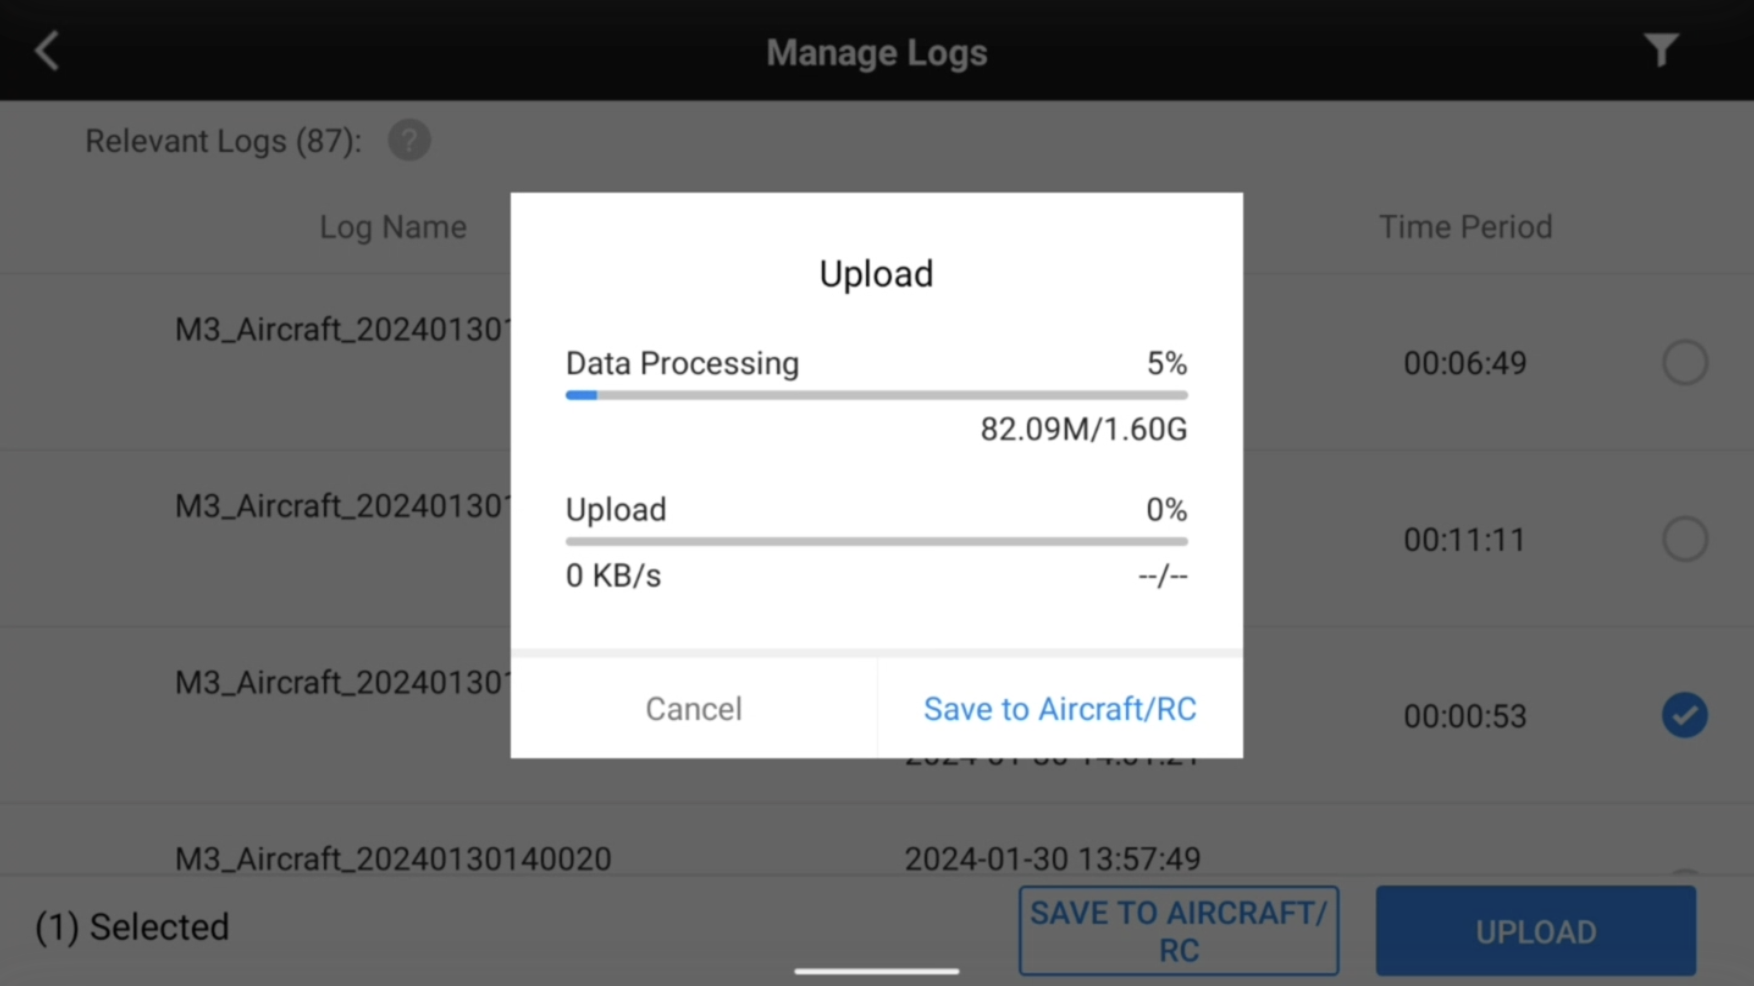1754x986 pixels.
Task: Click the Log Name column header
Action: (393, 227)
